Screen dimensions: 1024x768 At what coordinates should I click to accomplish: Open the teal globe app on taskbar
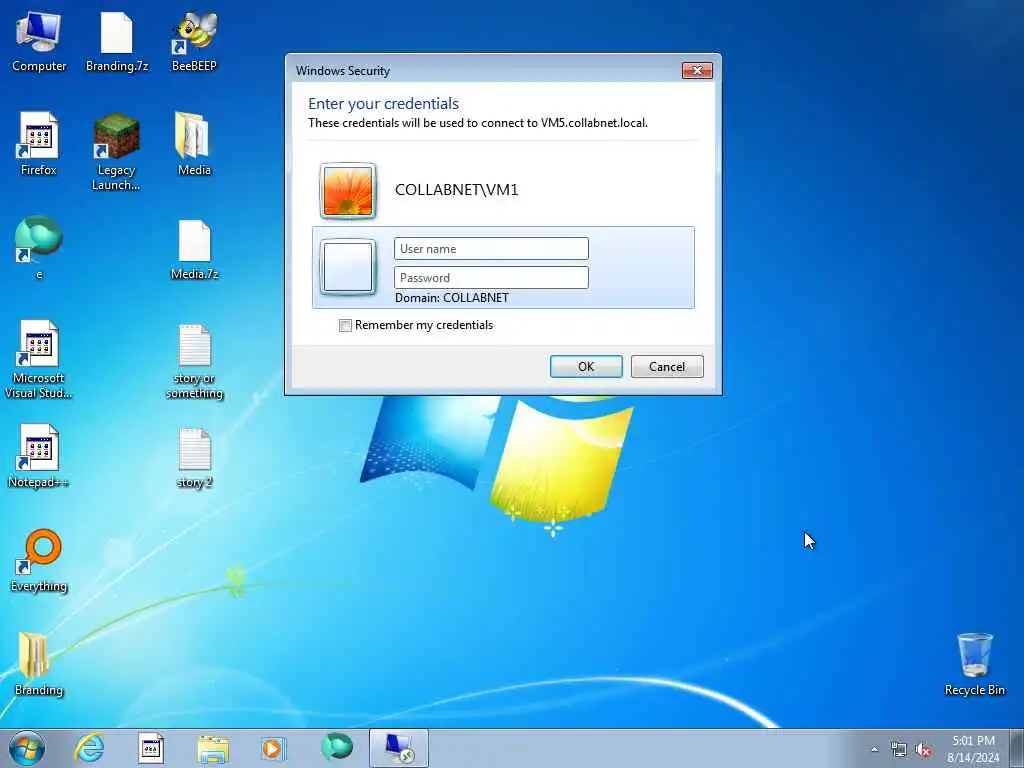(x=336, y=747)
